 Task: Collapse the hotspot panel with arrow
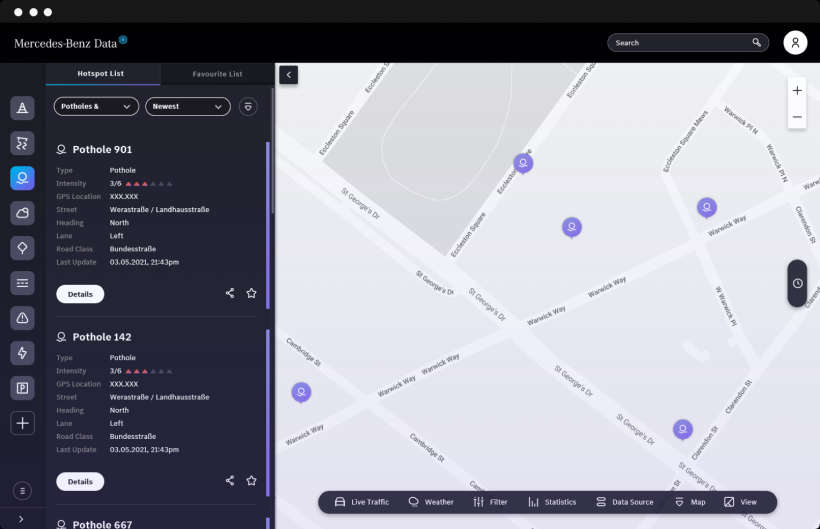point(289,75)
